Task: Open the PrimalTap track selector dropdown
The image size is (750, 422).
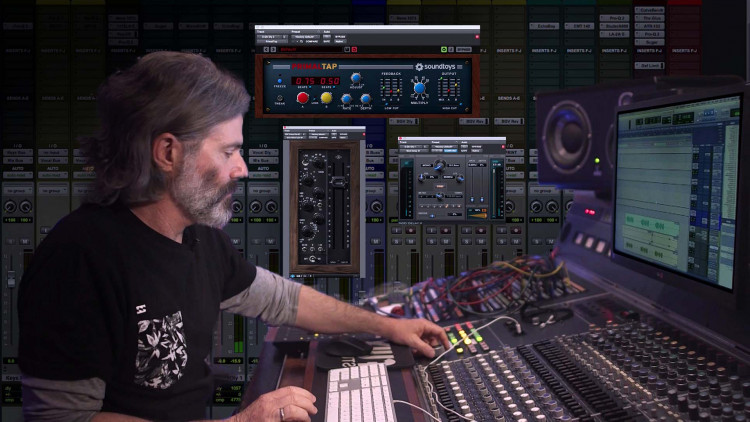Action: (273, 37)
